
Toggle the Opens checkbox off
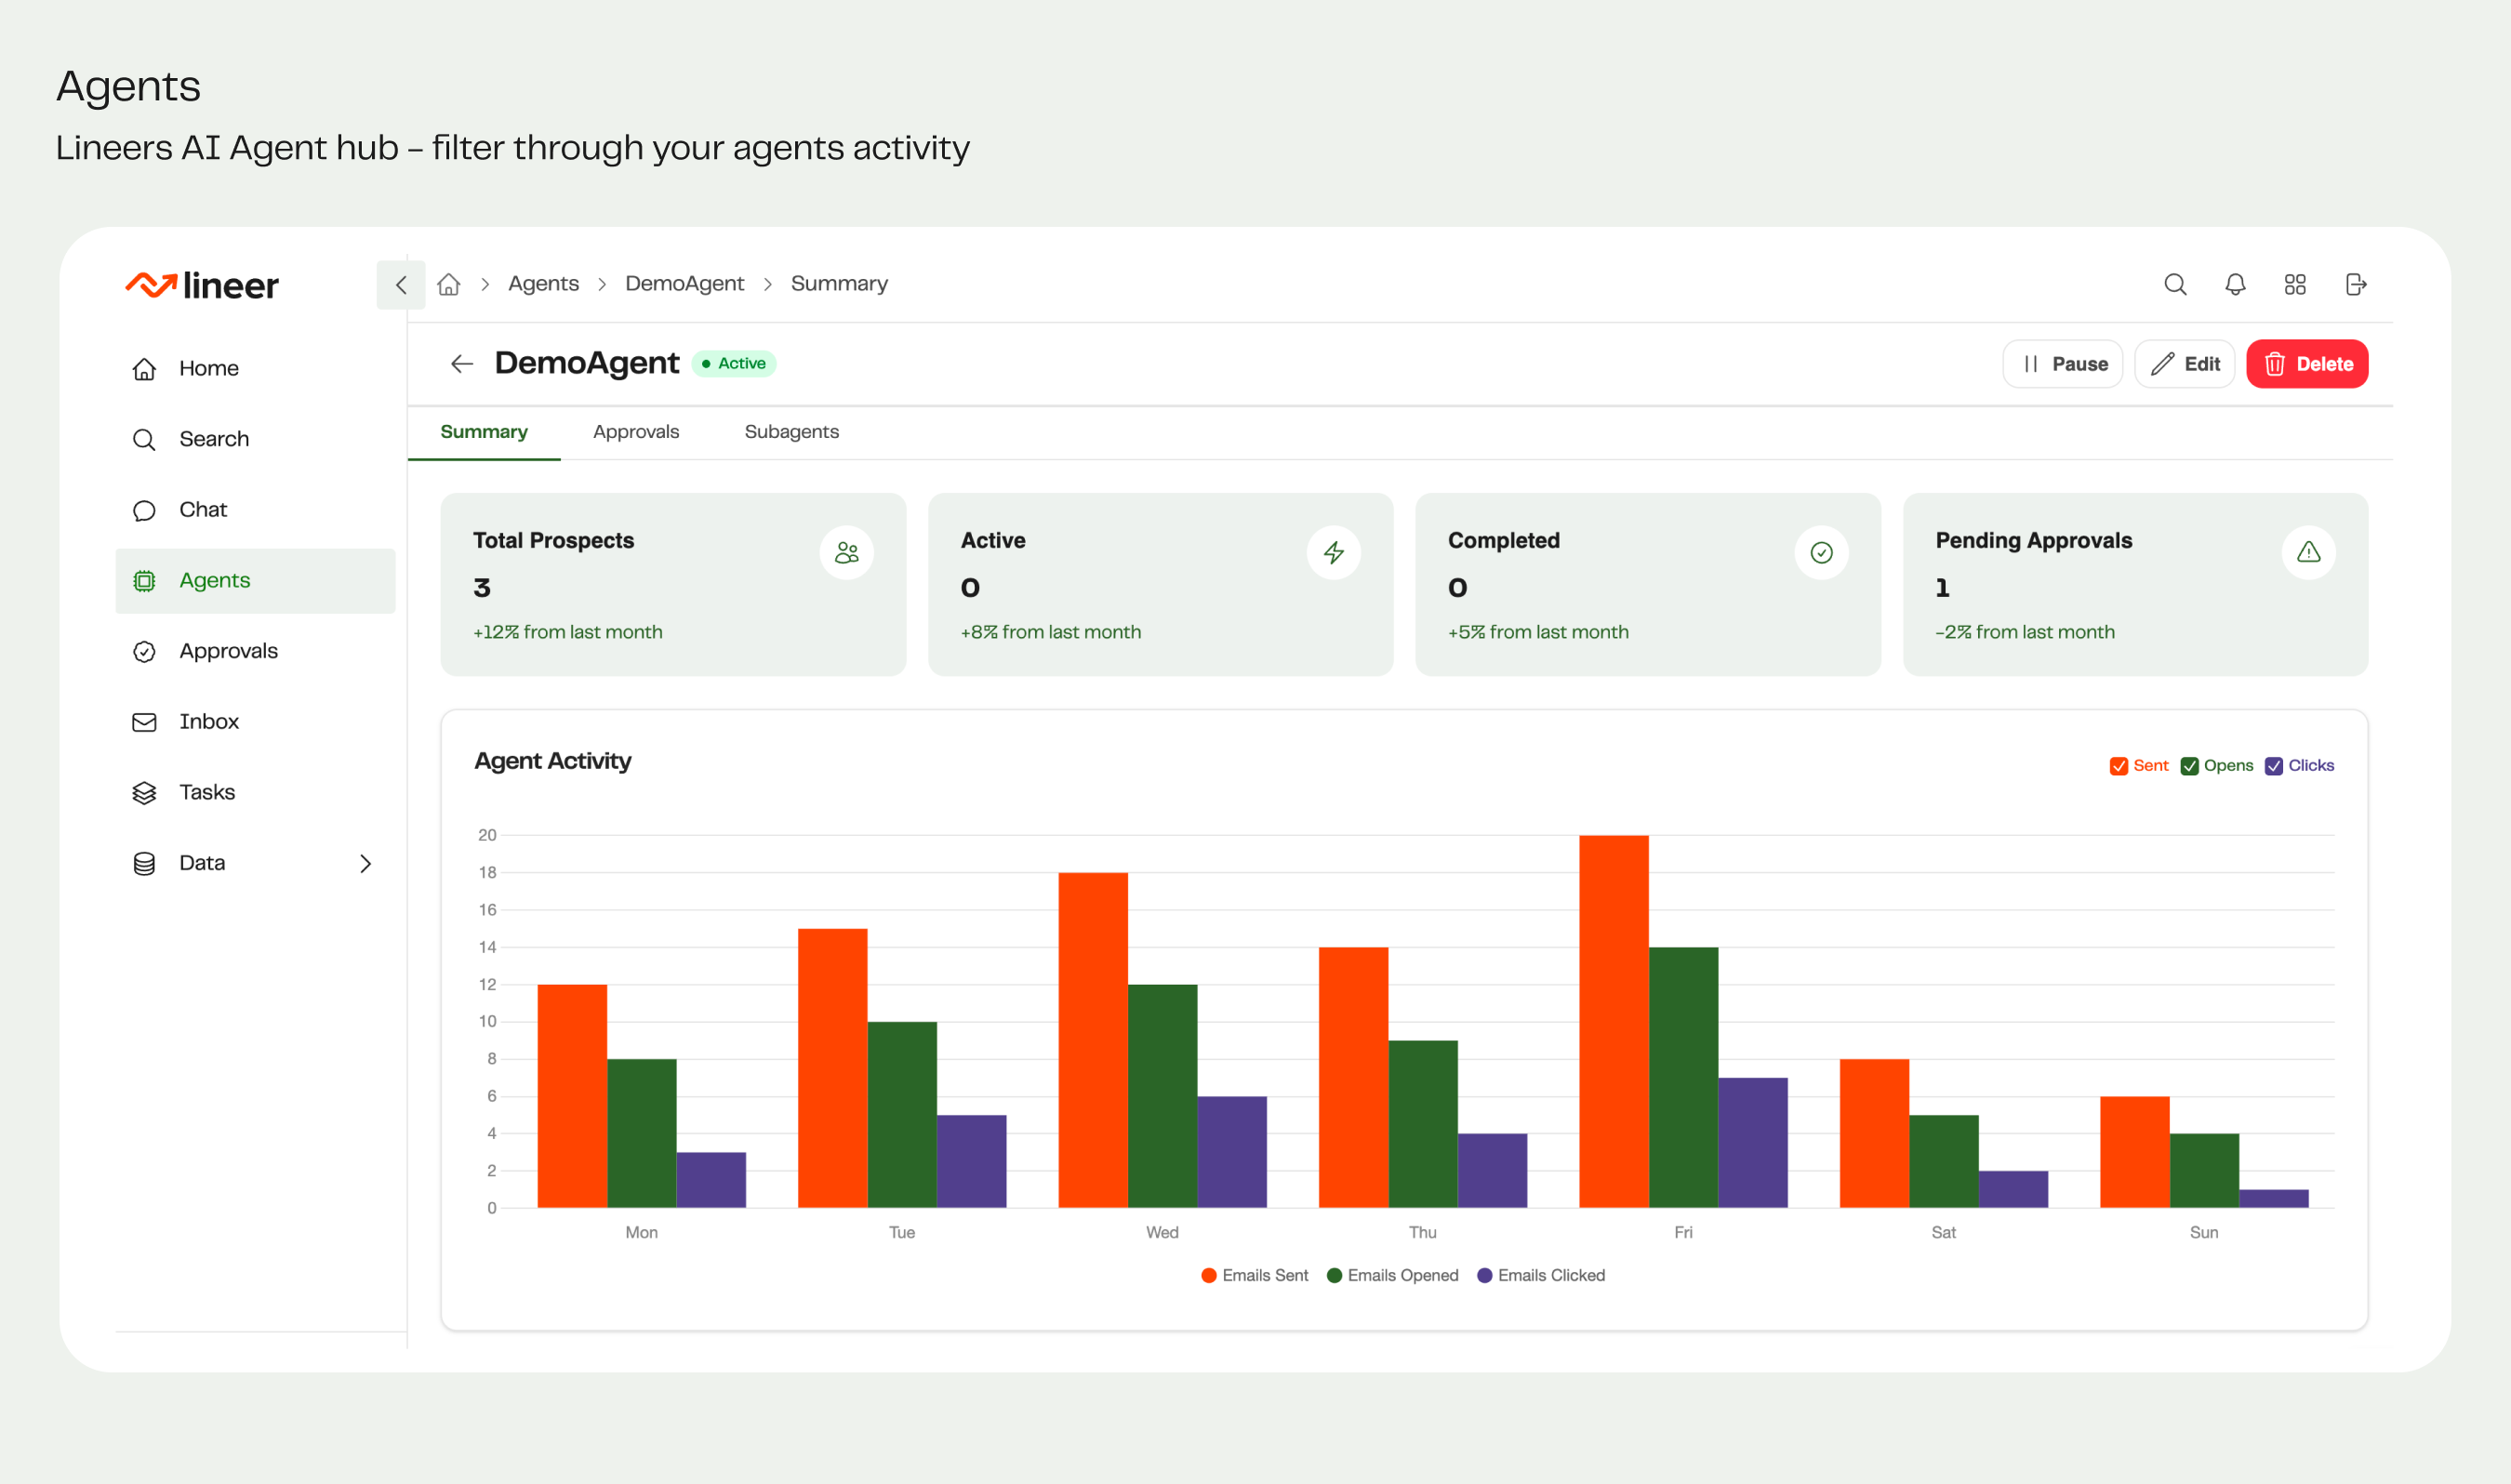click(2189, 766)
